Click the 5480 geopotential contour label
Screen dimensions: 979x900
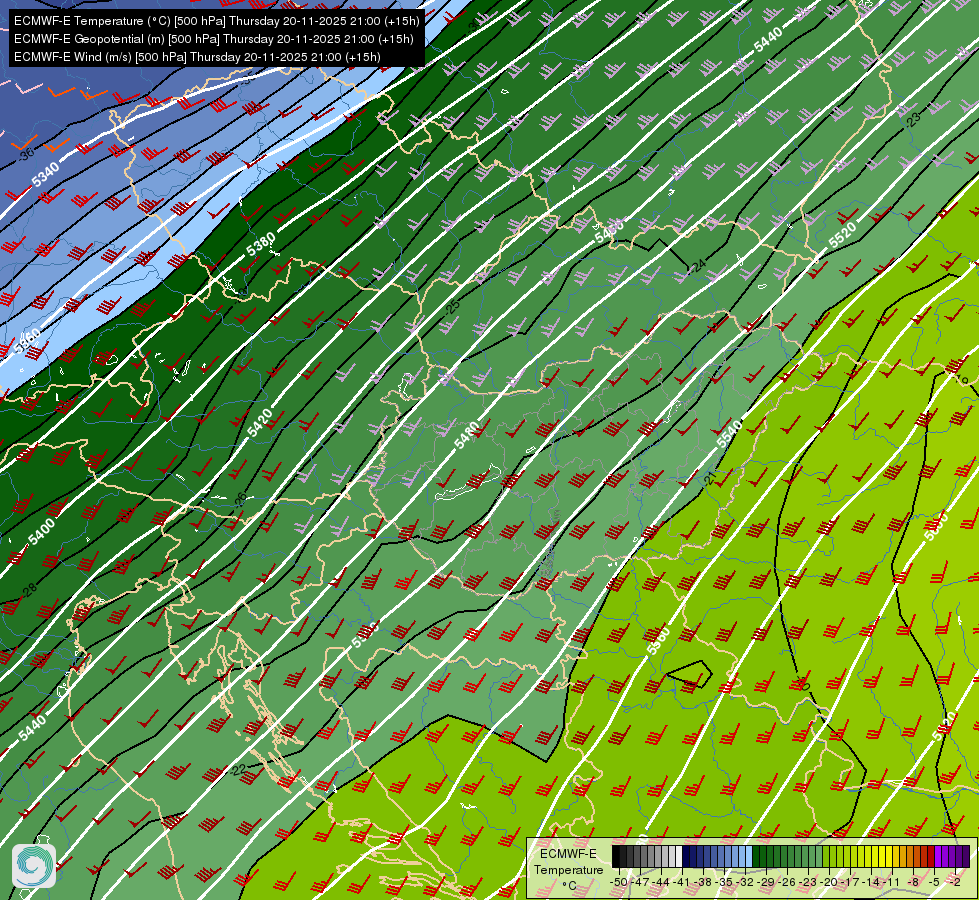466,435
